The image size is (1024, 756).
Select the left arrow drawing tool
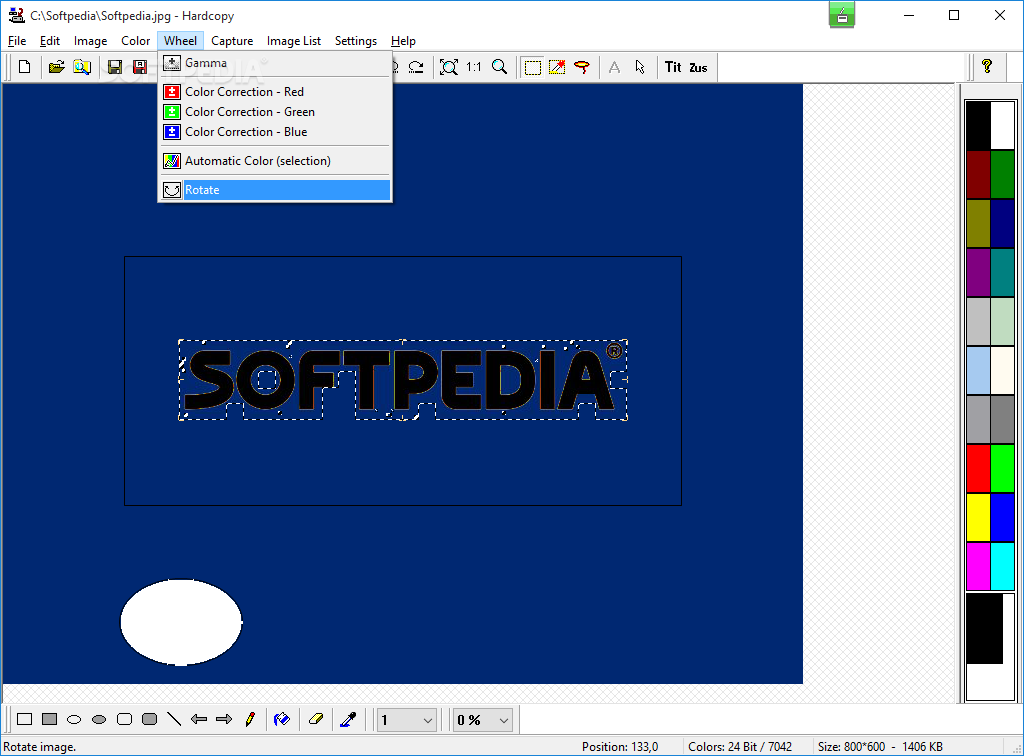coord(199,719)
